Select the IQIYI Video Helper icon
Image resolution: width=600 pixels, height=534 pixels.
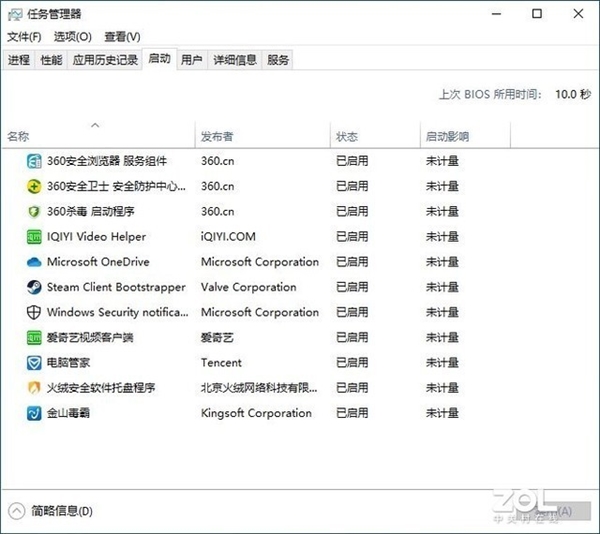click(x=34, y=237)
